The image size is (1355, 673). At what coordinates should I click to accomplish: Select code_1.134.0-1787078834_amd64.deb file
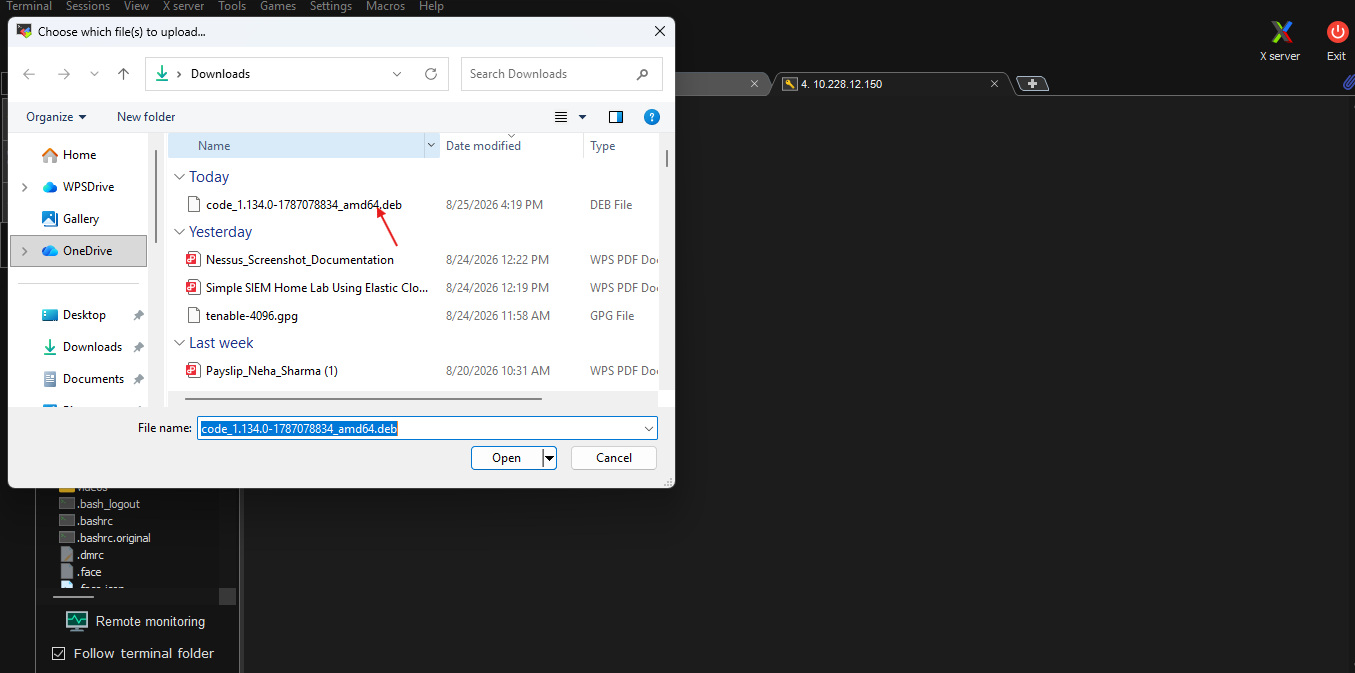coord(304,205)
